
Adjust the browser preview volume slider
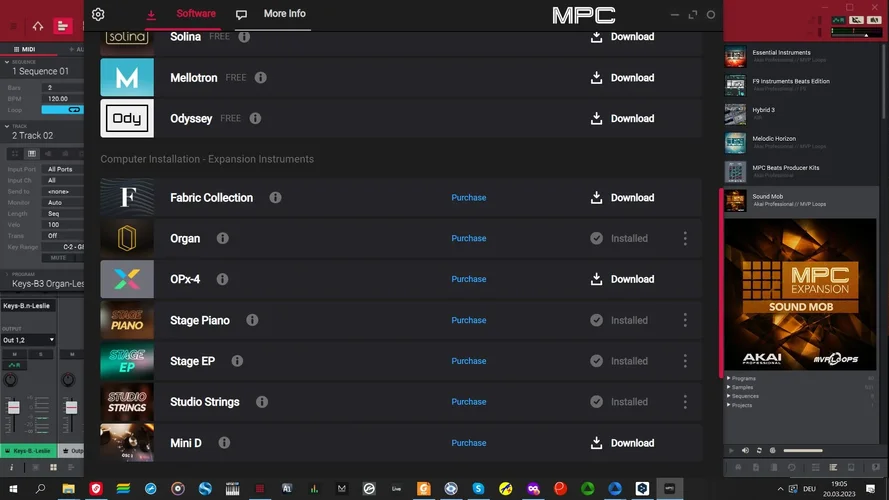(x=803, y=451)
